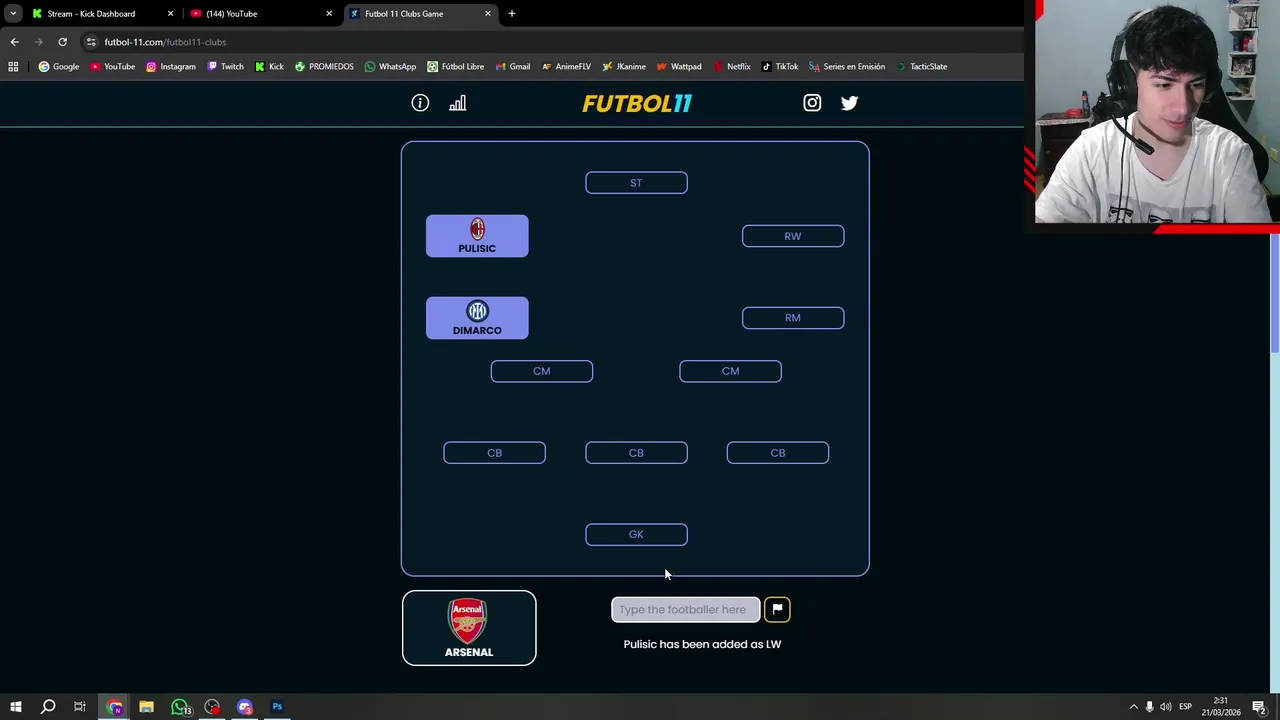
Task: Open File Explorer from taskbar
Action: [146, 707]
